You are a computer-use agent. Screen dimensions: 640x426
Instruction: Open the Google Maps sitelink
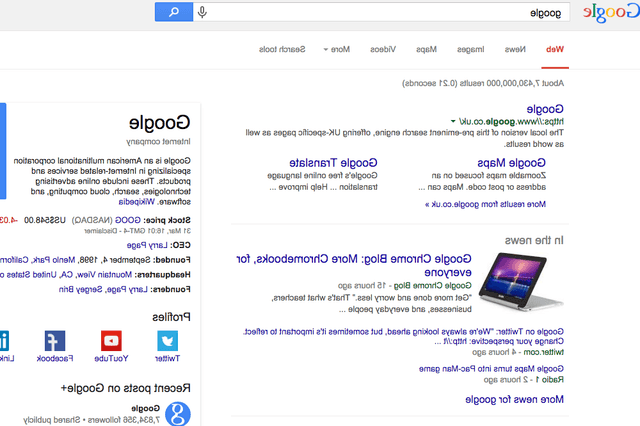pos(511,163)
